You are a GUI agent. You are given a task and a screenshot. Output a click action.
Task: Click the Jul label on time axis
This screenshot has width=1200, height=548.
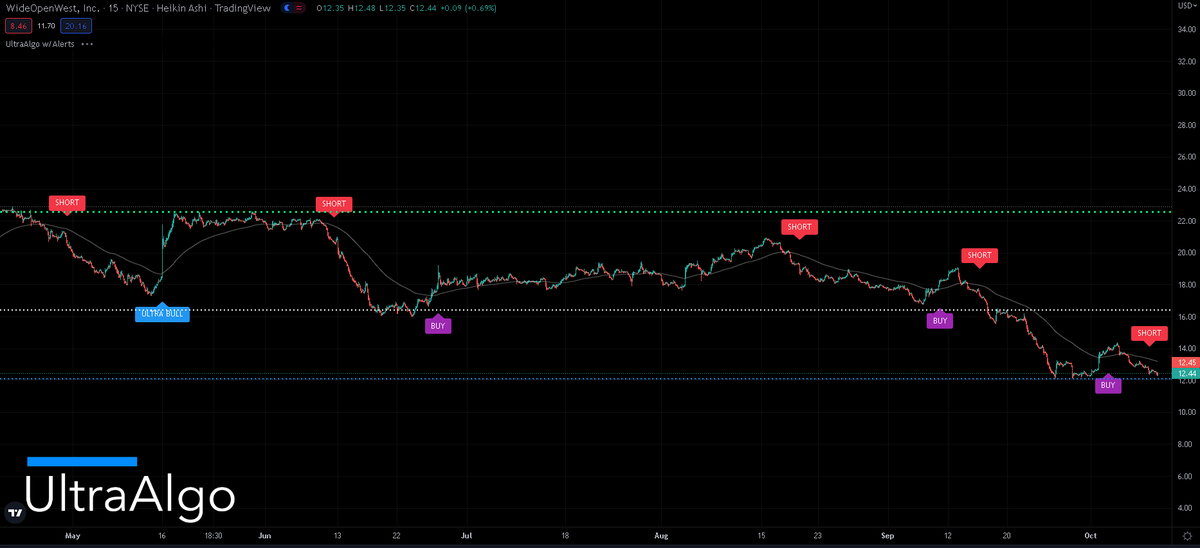[x=466, y=536]
